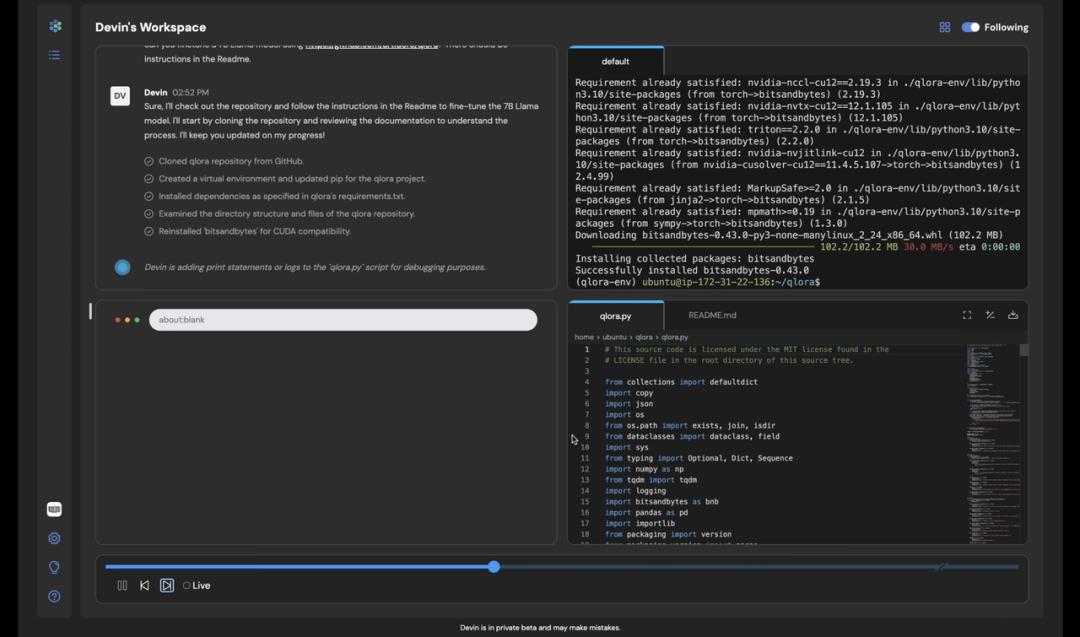Open settings gear in the left sidebar
The height and width of the screenshot is (637, 1080).
[54, 538]
